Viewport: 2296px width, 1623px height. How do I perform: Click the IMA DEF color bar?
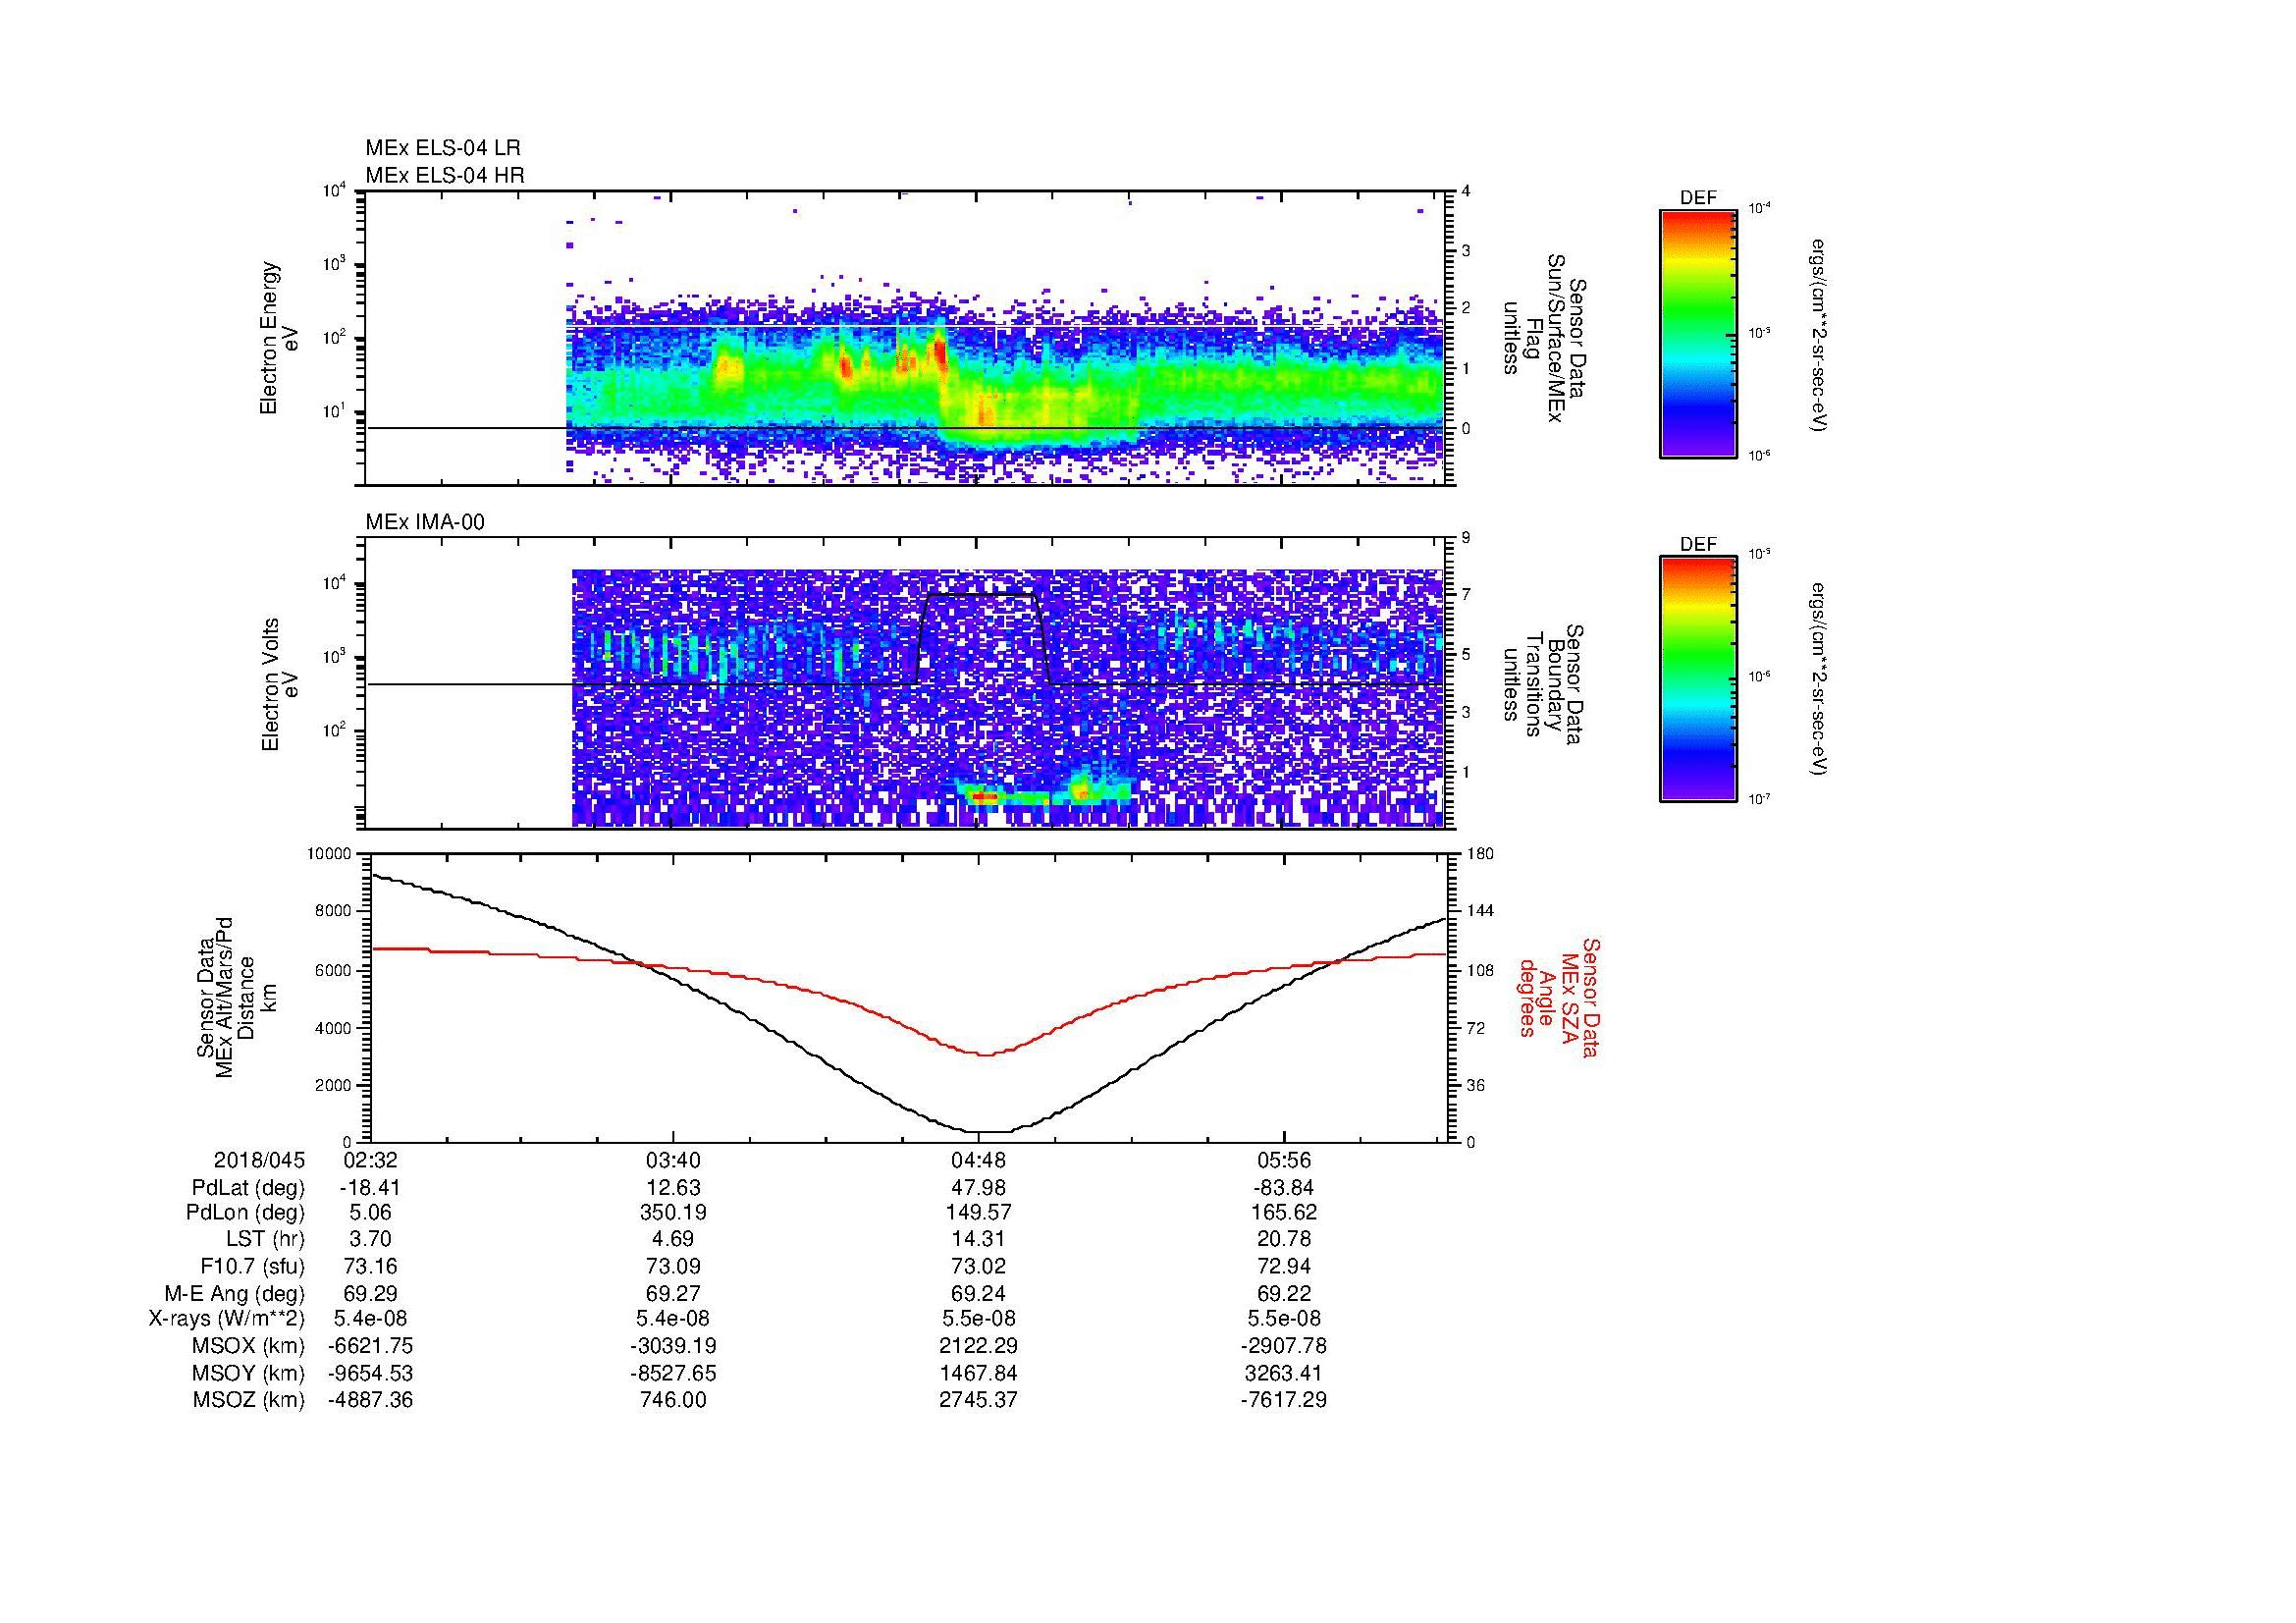1698,679
